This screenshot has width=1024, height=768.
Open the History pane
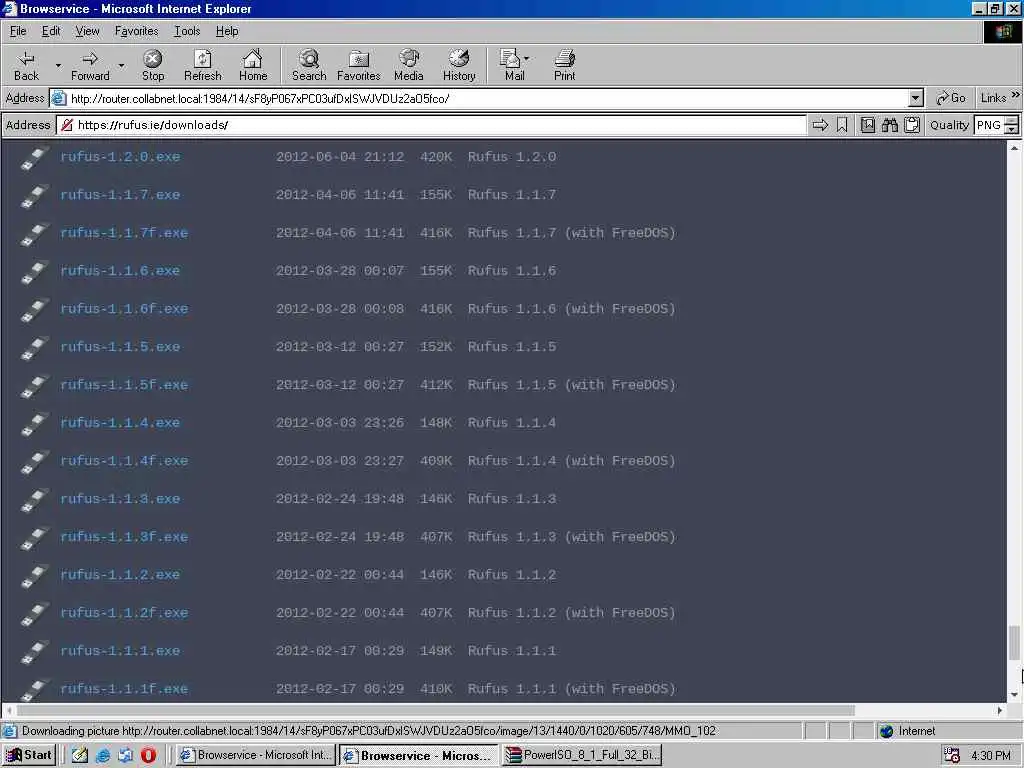coord(459,66)
